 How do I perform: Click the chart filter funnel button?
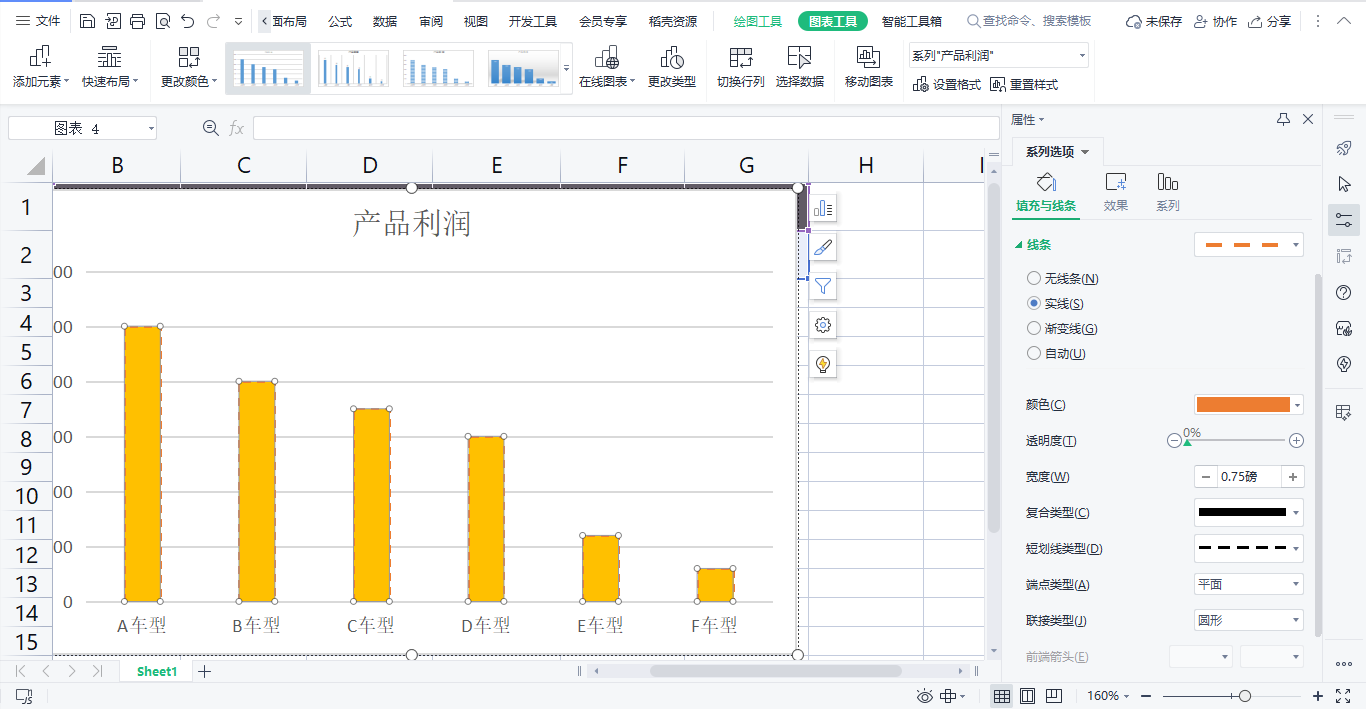(823, 286)
